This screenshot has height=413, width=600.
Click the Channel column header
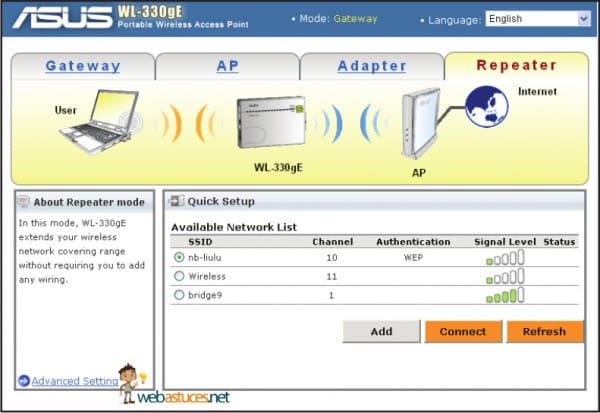coord(333,242)
